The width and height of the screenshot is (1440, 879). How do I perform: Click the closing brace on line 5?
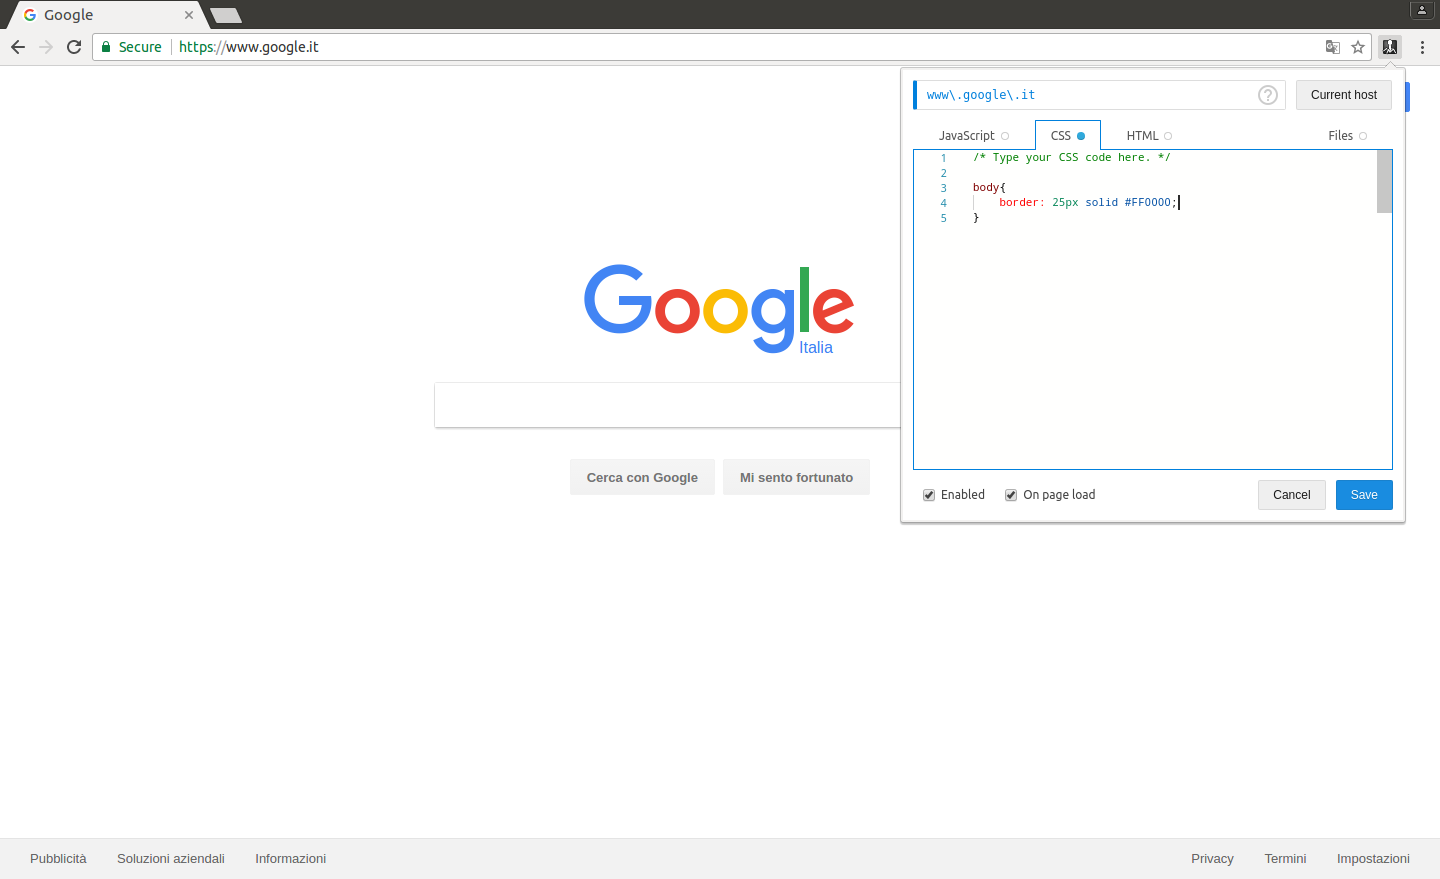(976, 217)
